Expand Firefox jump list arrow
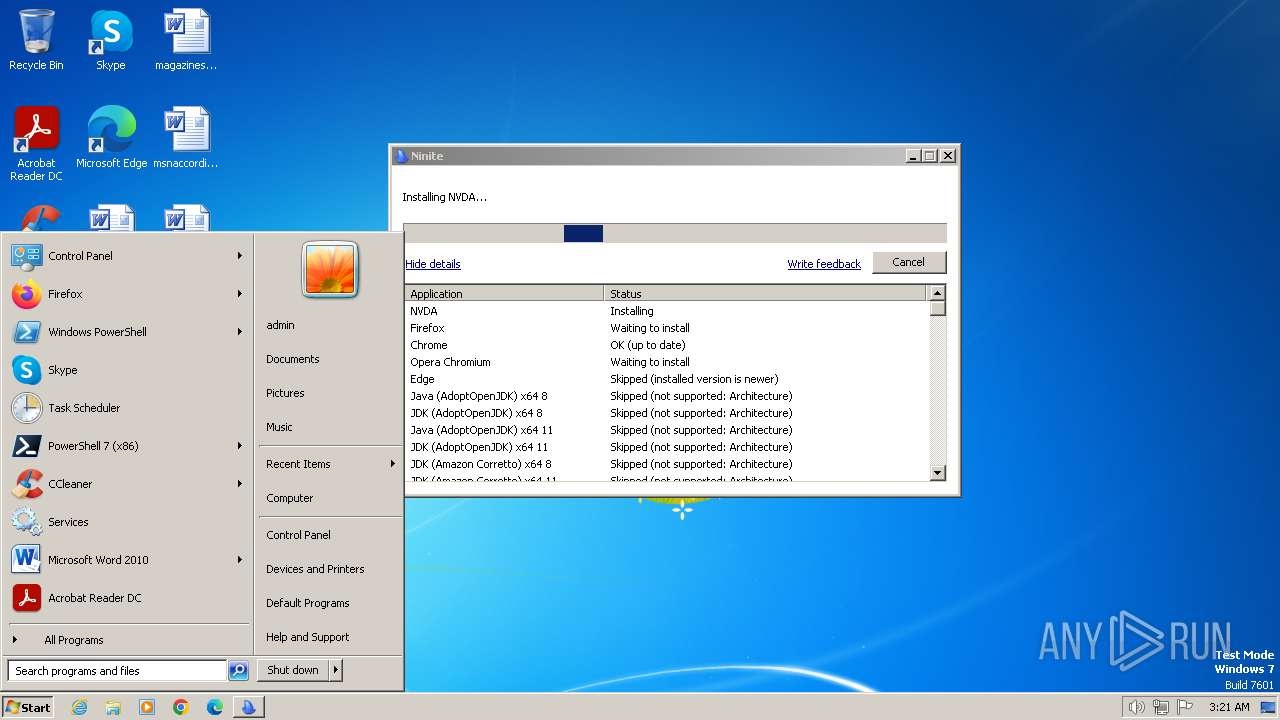This screenshot has width=1280, height=720. [x=240, y=294]
